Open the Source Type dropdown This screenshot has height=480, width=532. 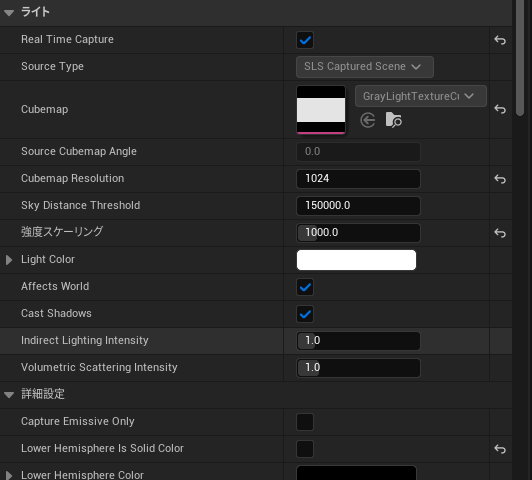365,67
